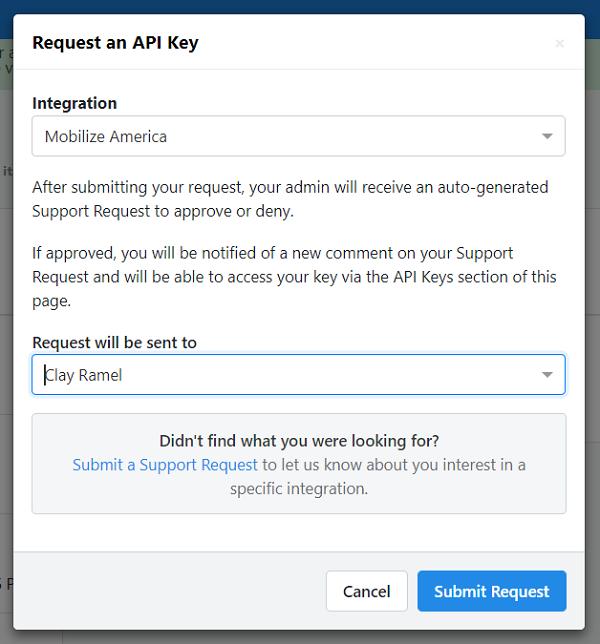Click the Didn't find what you were looking for heading
This screenshot has width=600, height=644.
[x=299, y=441]
